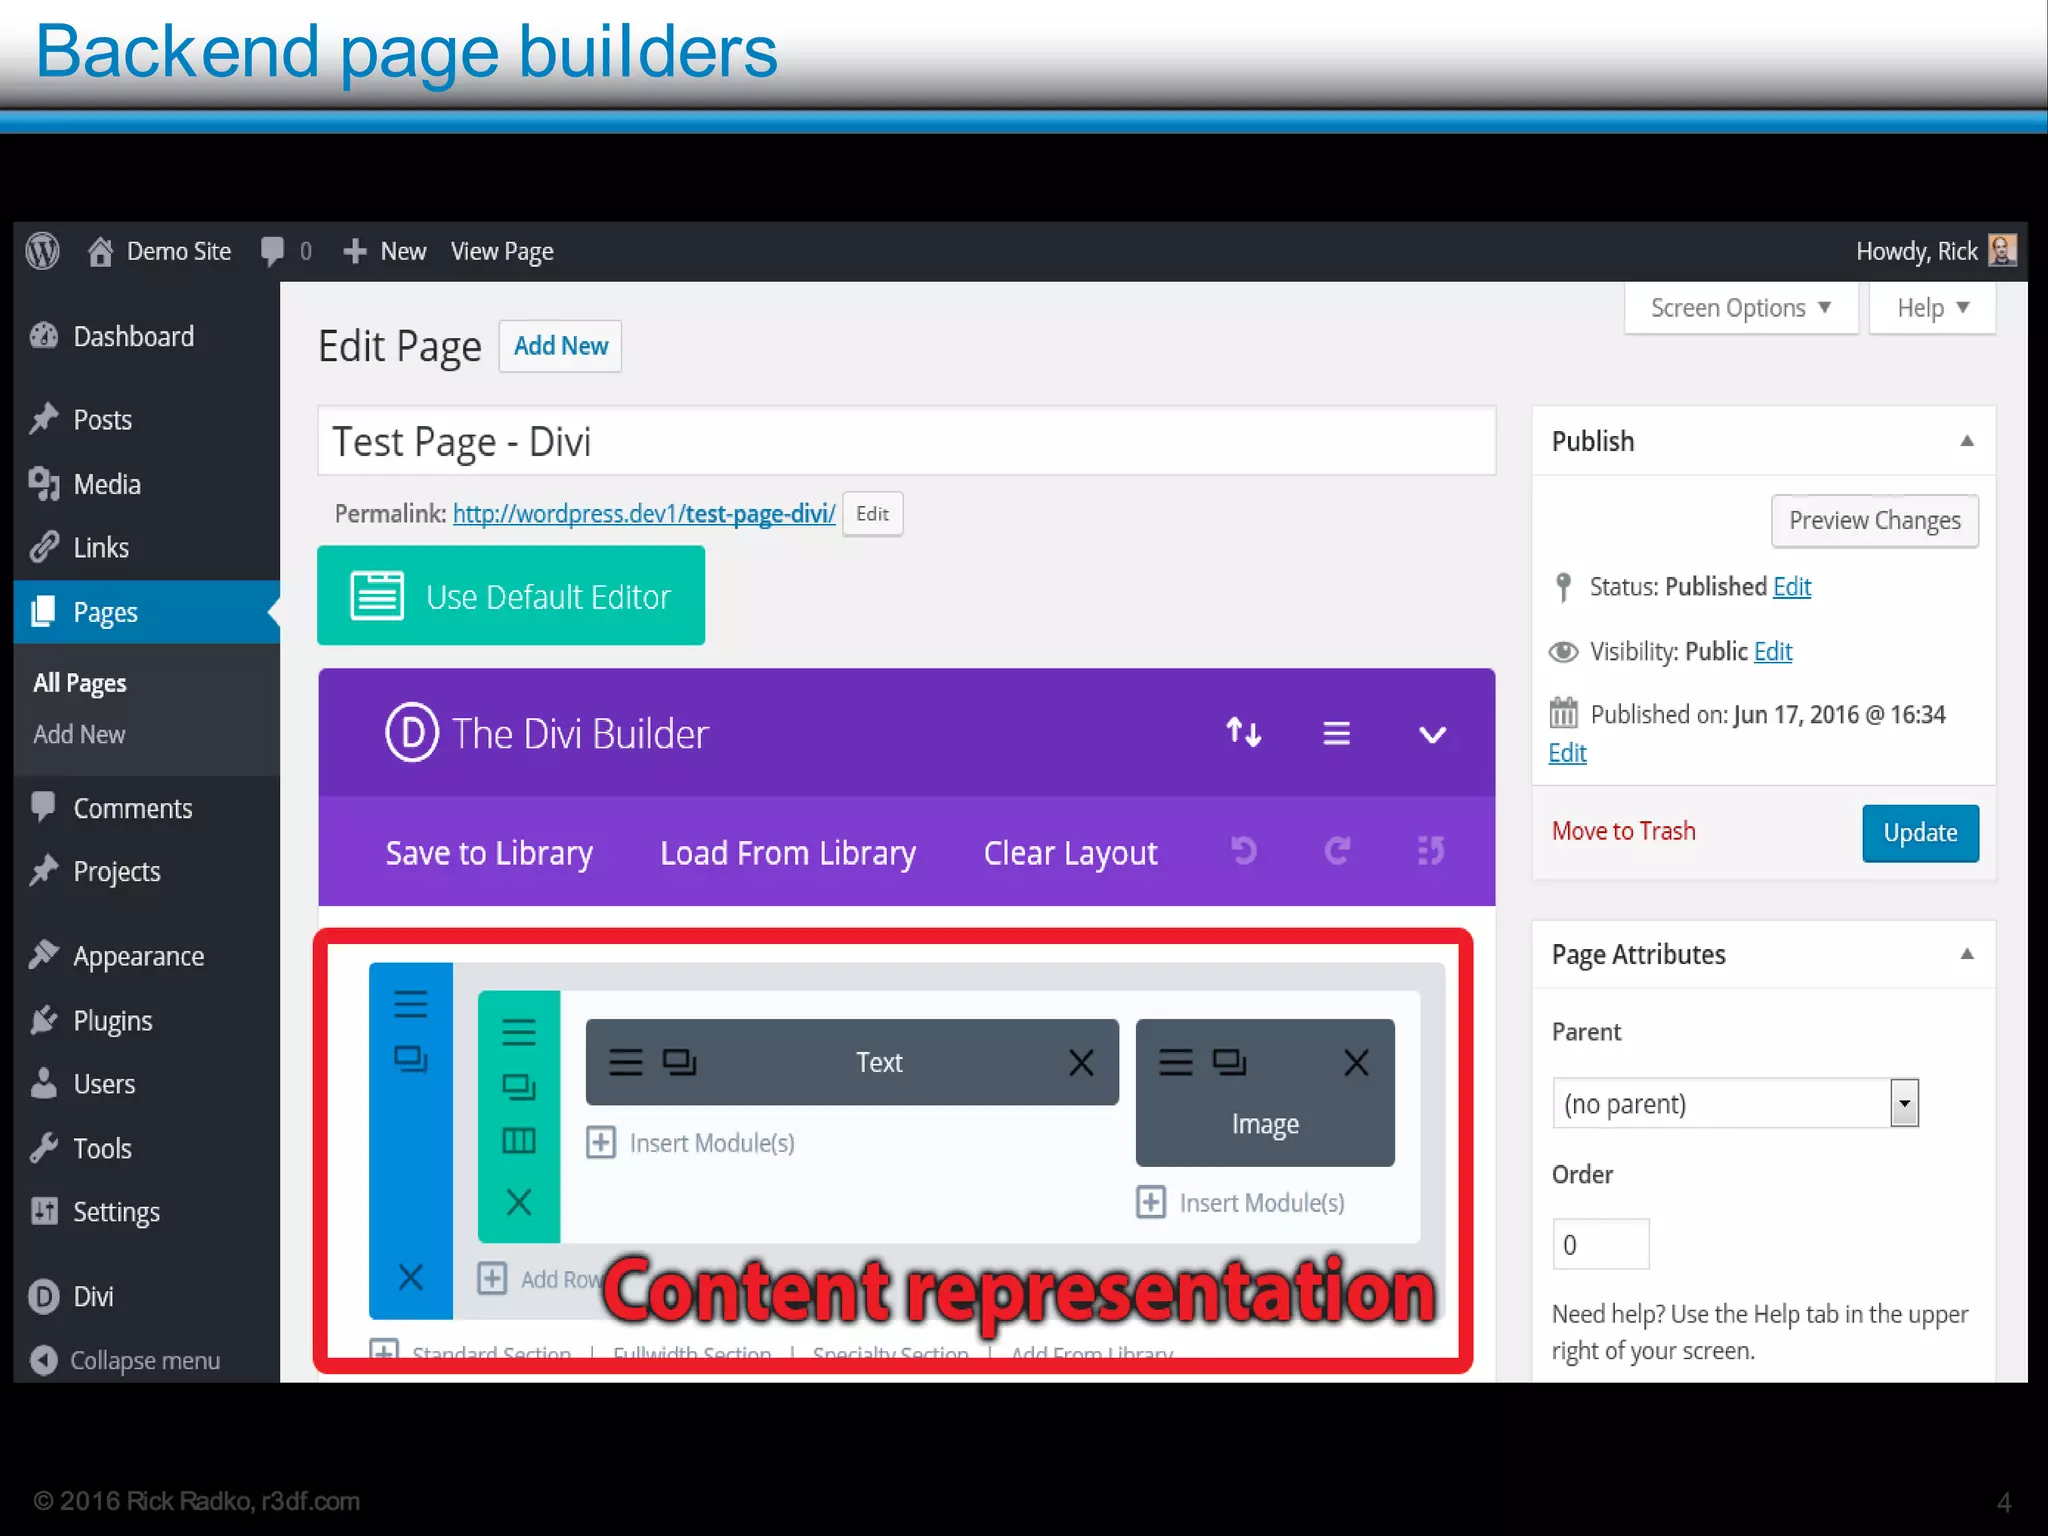
Task: Click Move to Trash
Action: coord(1623,831)
